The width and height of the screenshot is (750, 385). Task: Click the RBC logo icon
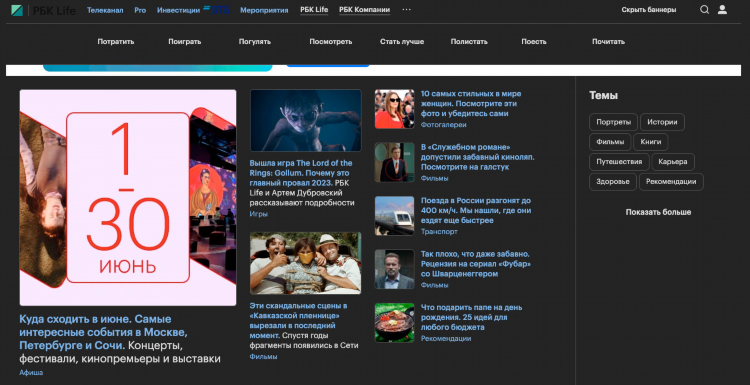(17, 10)
